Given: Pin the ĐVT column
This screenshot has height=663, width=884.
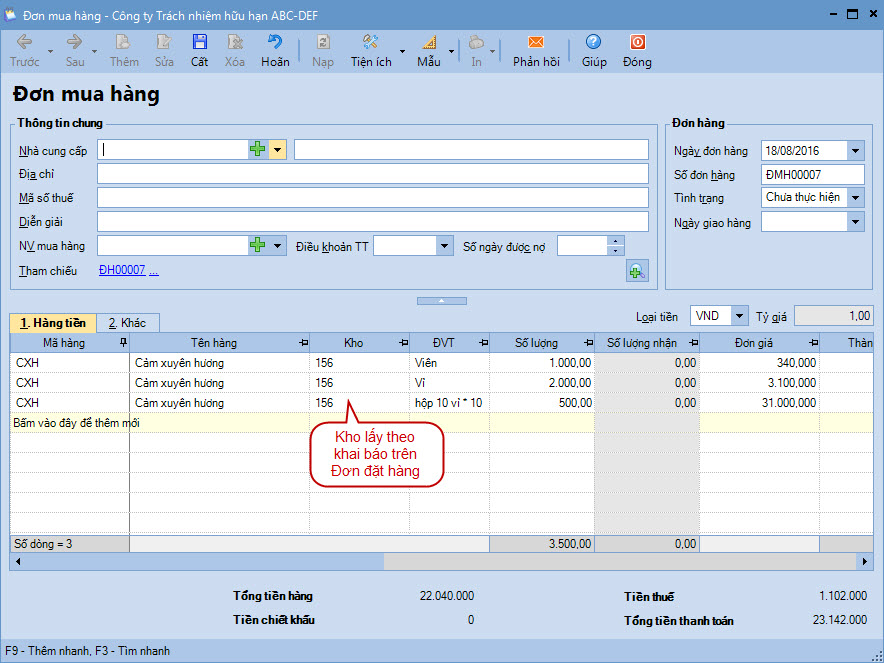Looking at the screenshot, I should pos(483,342).
